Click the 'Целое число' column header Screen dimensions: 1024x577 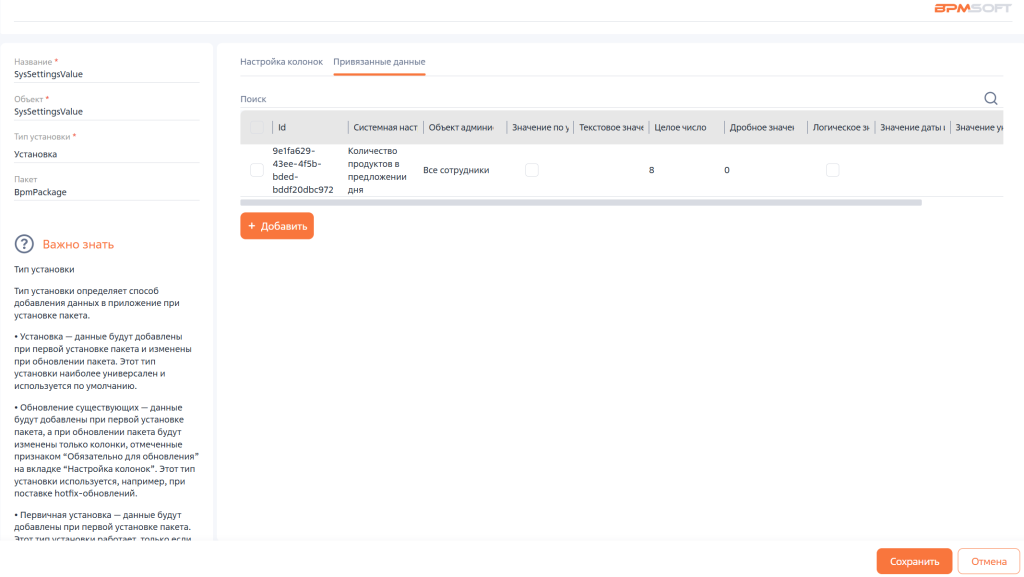pyautogui.click(x=680, y=128)
